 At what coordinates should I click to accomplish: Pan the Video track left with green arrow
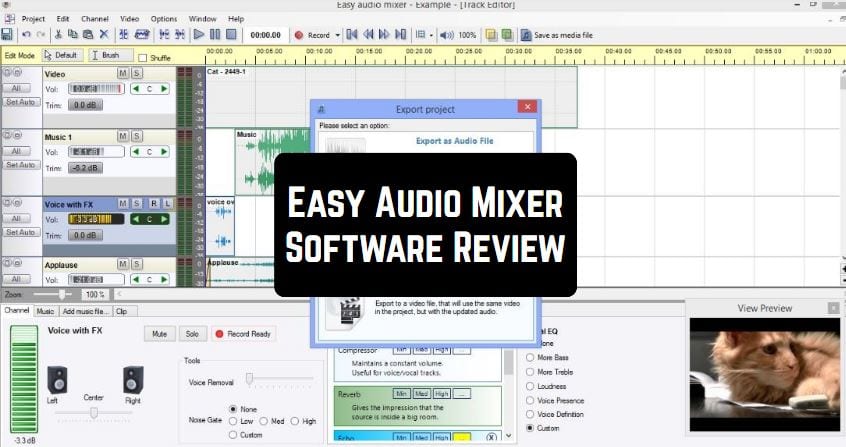click(136, 89)
